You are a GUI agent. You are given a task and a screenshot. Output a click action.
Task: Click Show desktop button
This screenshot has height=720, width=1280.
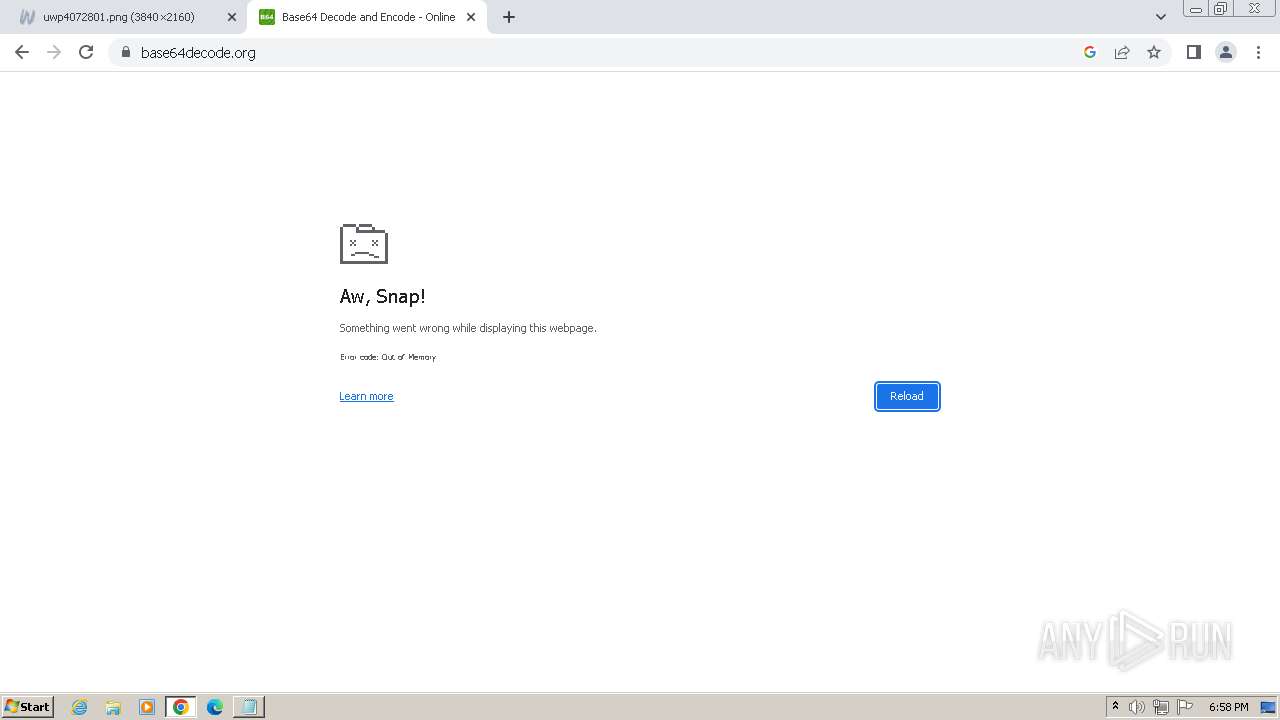tap(1269, 707)
